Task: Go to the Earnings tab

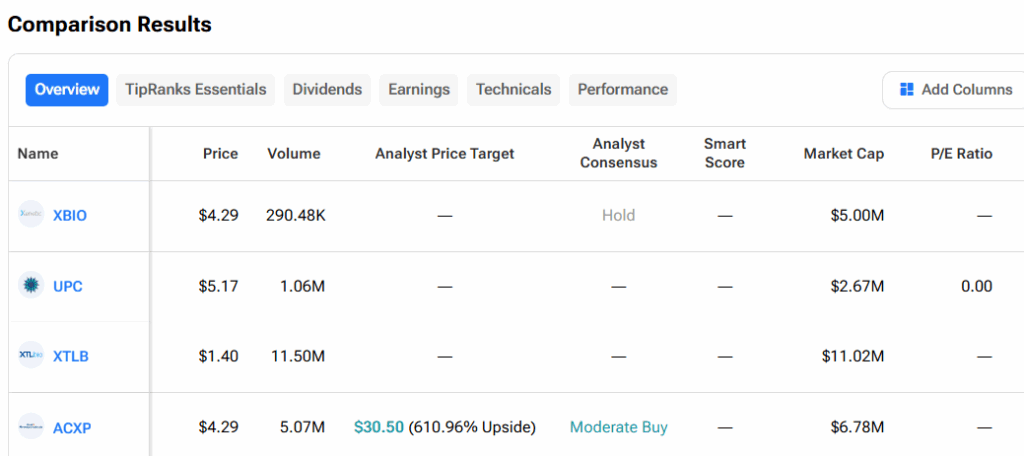Action: [419, 90]
